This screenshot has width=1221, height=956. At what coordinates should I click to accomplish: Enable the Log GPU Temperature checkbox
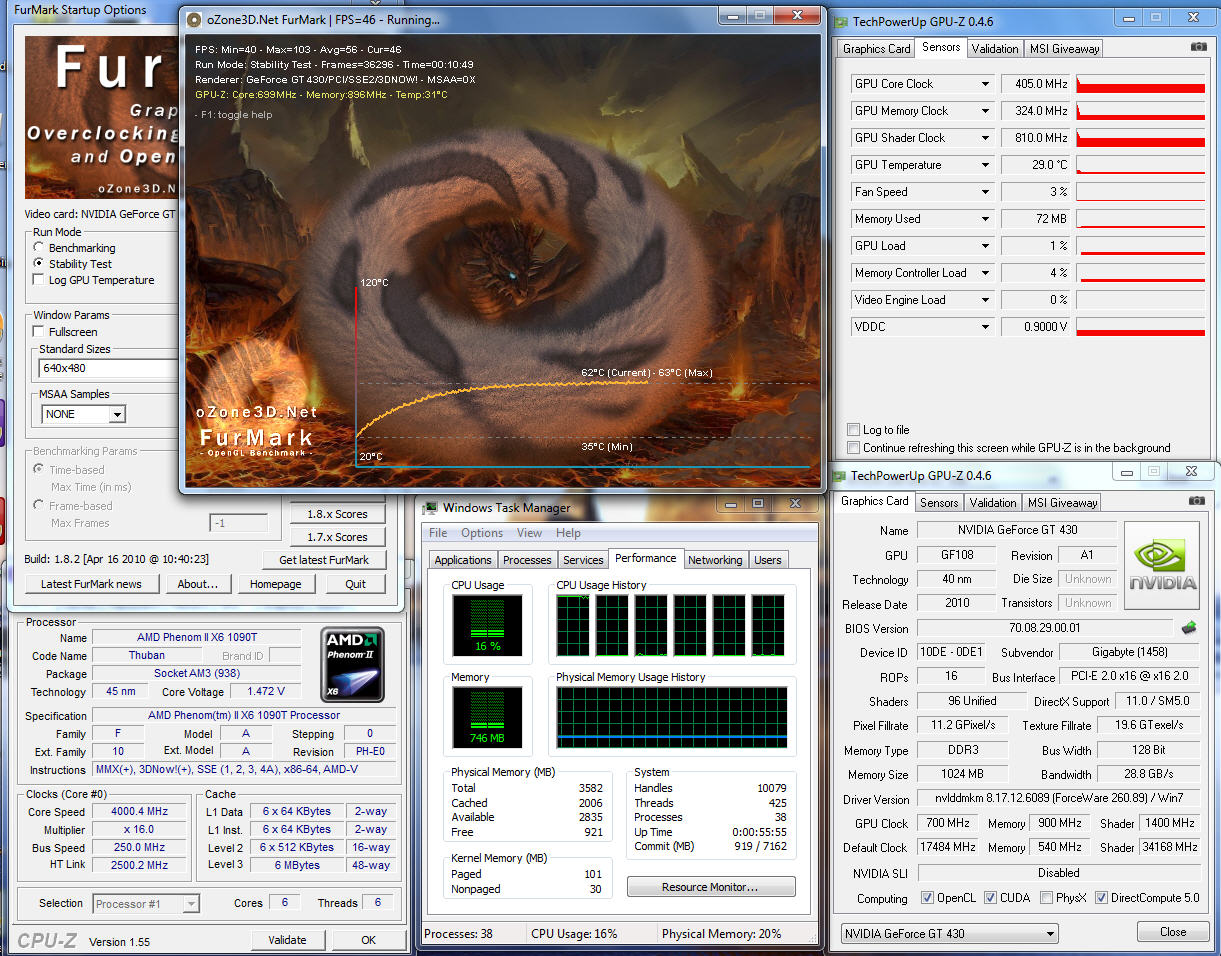[x=39, y=280]
